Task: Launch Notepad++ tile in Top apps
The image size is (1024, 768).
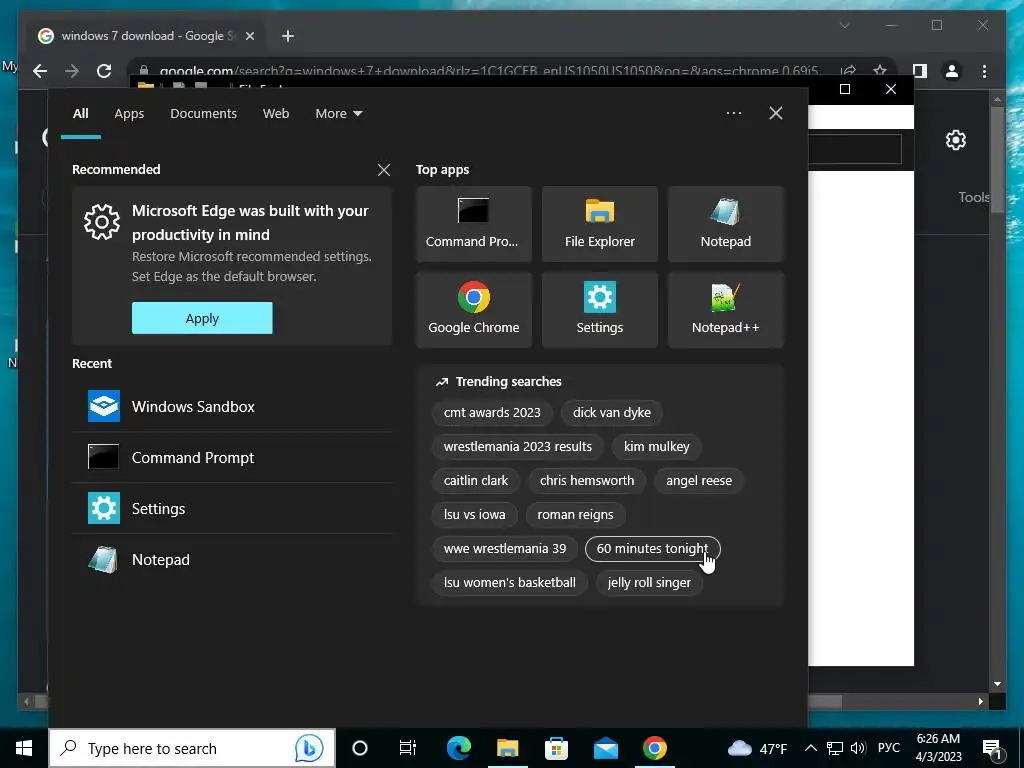Action: [x=726, y=310]
